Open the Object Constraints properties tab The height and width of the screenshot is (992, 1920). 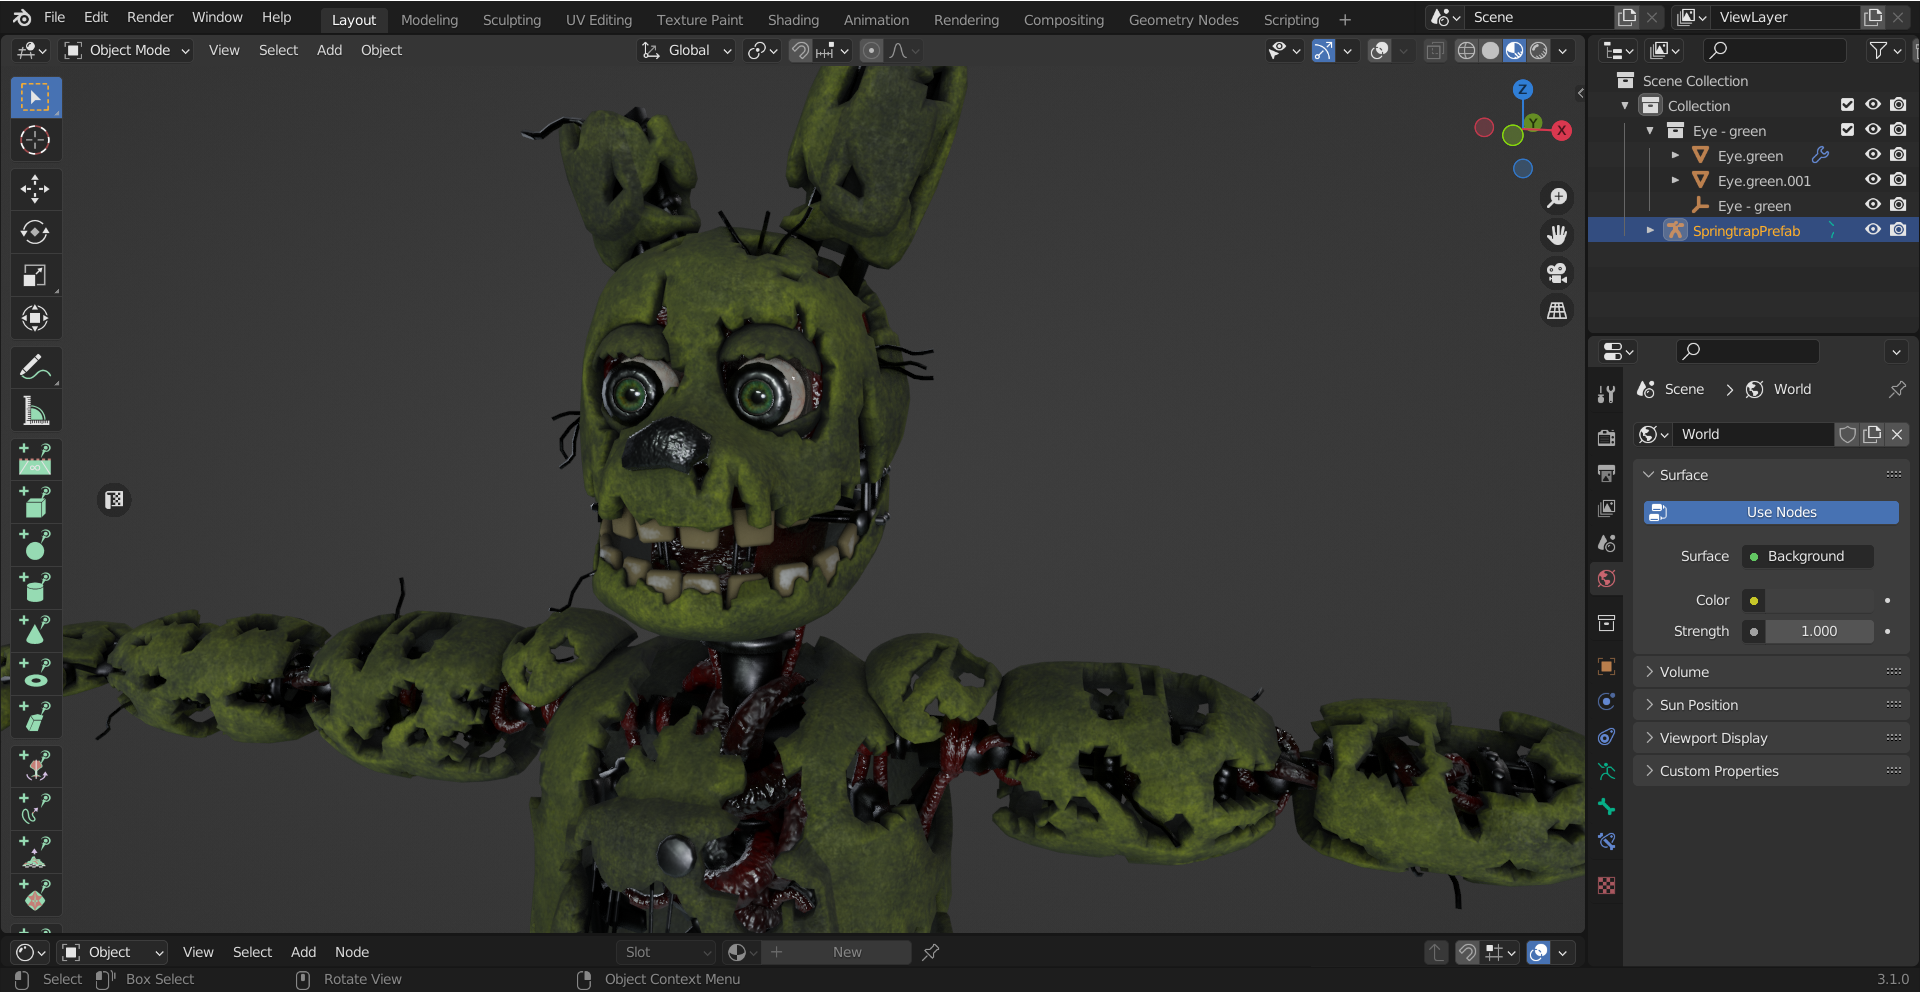(1607, 736)
